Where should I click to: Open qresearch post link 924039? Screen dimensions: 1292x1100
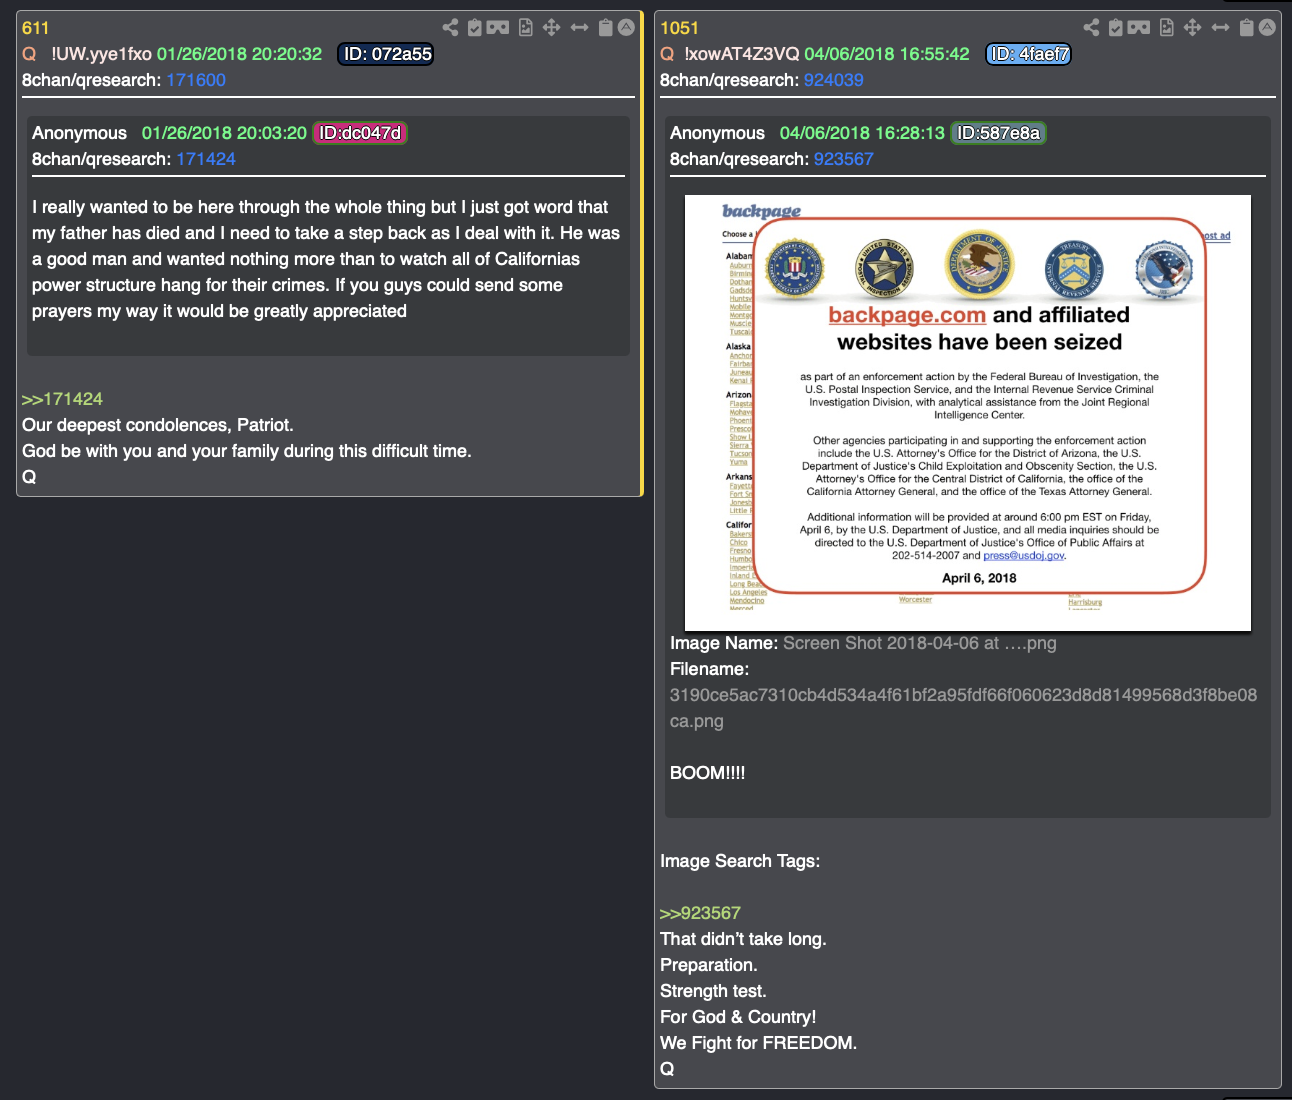click(x=834, y=80)
